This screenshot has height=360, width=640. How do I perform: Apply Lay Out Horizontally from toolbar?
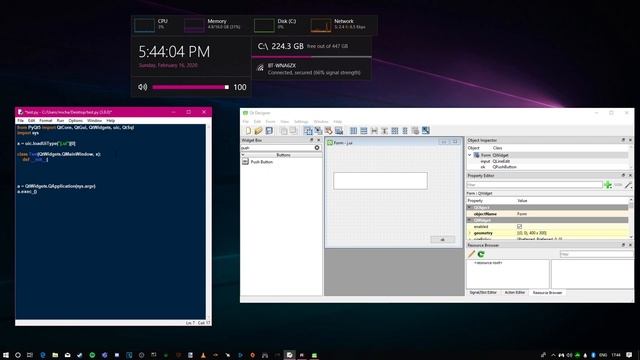(x=353, y=131)
